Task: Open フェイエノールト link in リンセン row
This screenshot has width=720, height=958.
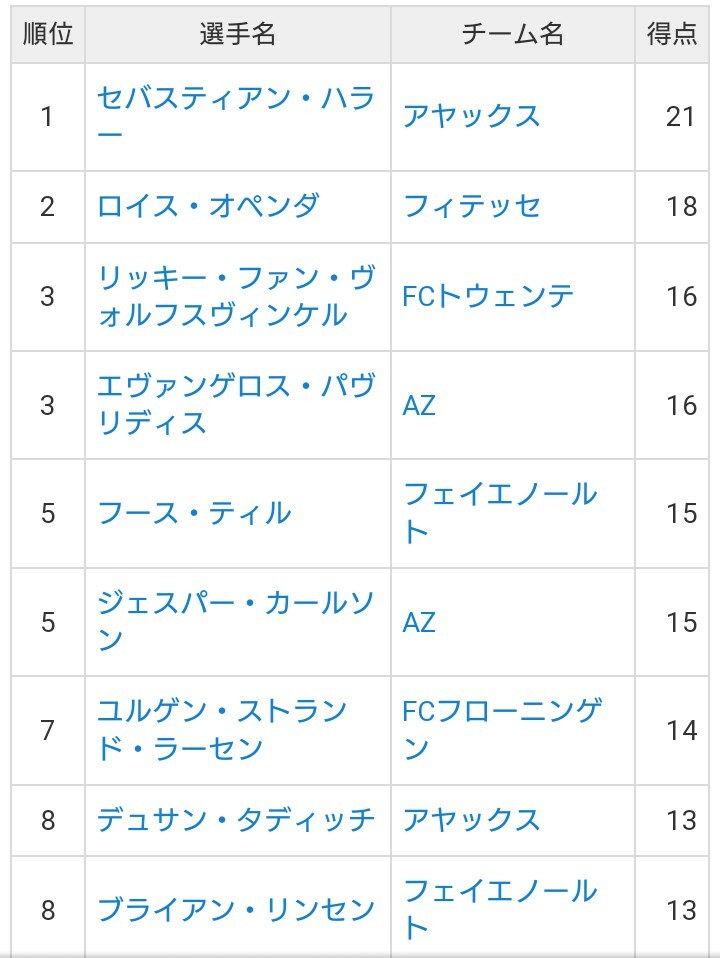Action: click(500, 892)
